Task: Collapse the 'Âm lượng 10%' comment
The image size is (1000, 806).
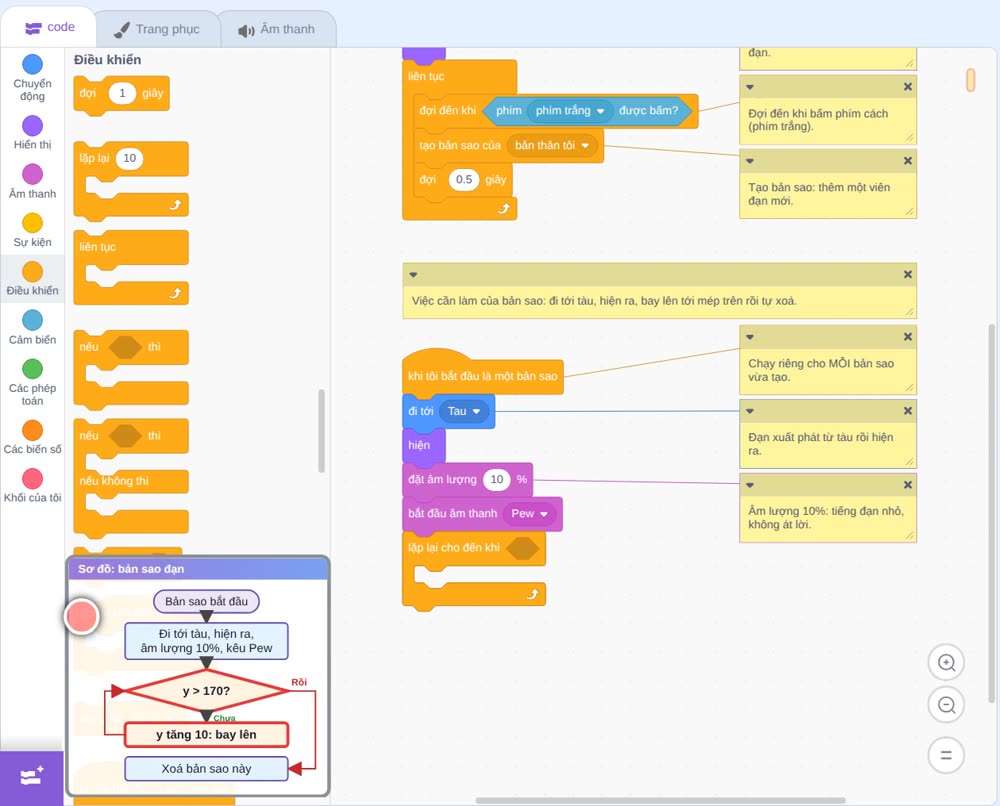Action: tap(750, 485)
